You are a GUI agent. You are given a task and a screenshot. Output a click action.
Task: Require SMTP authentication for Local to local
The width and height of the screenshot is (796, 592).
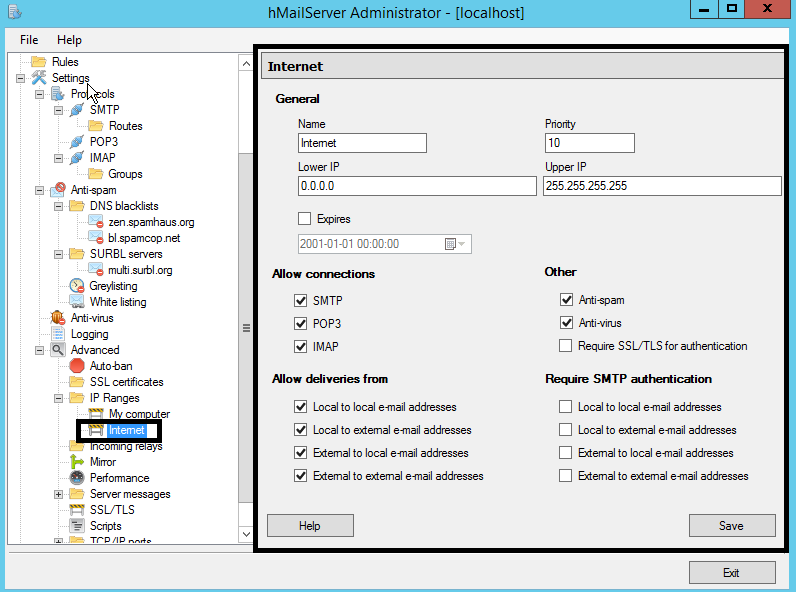click(x=566, y=407)
